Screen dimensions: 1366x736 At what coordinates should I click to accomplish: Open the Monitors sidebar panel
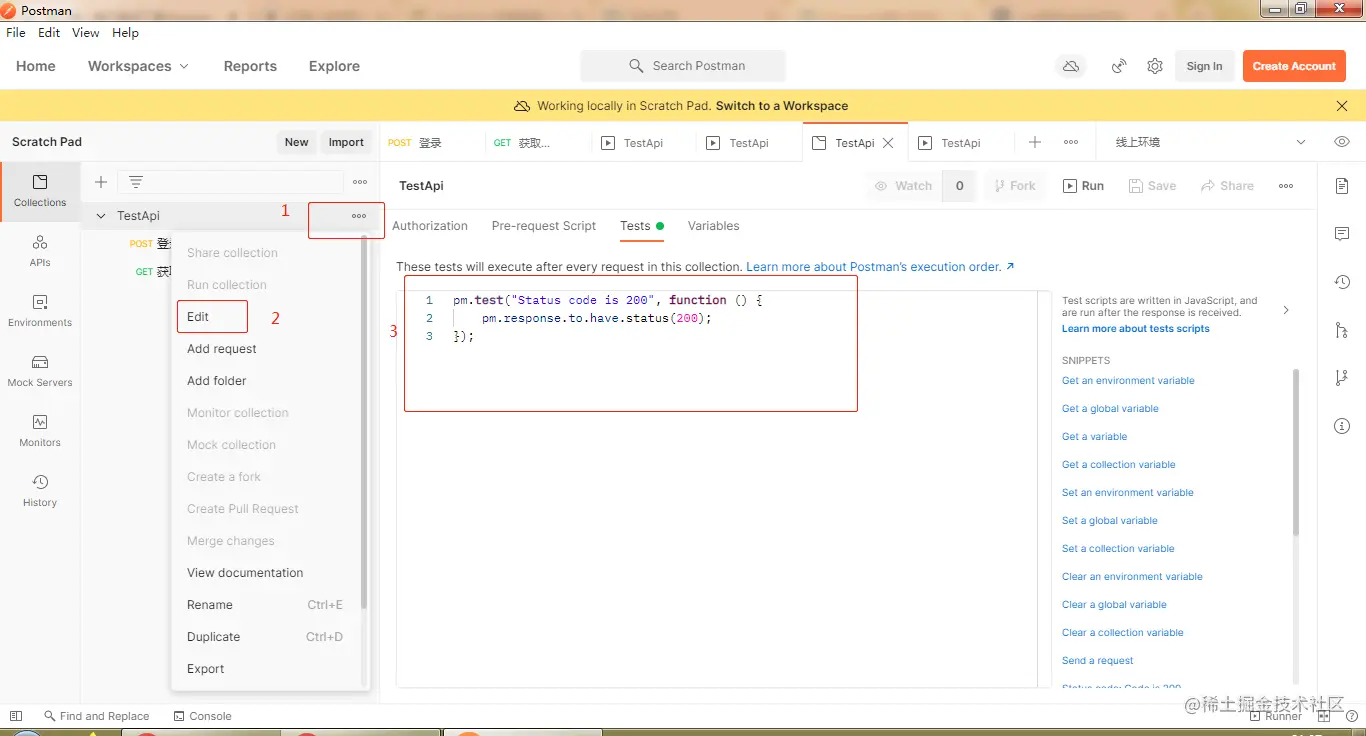click(40, 430)
